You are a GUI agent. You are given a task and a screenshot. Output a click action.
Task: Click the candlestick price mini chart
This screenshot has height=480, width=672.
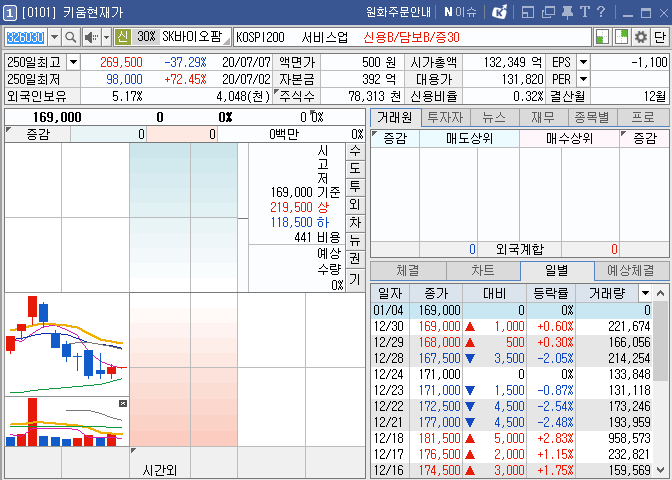click(x=66, y=344)
